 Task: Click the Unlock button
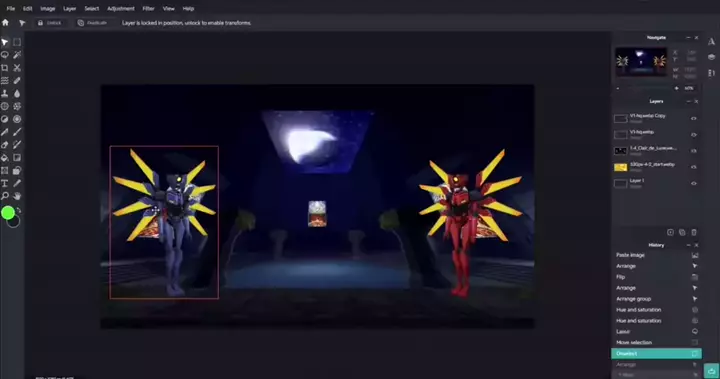point(50,23)
